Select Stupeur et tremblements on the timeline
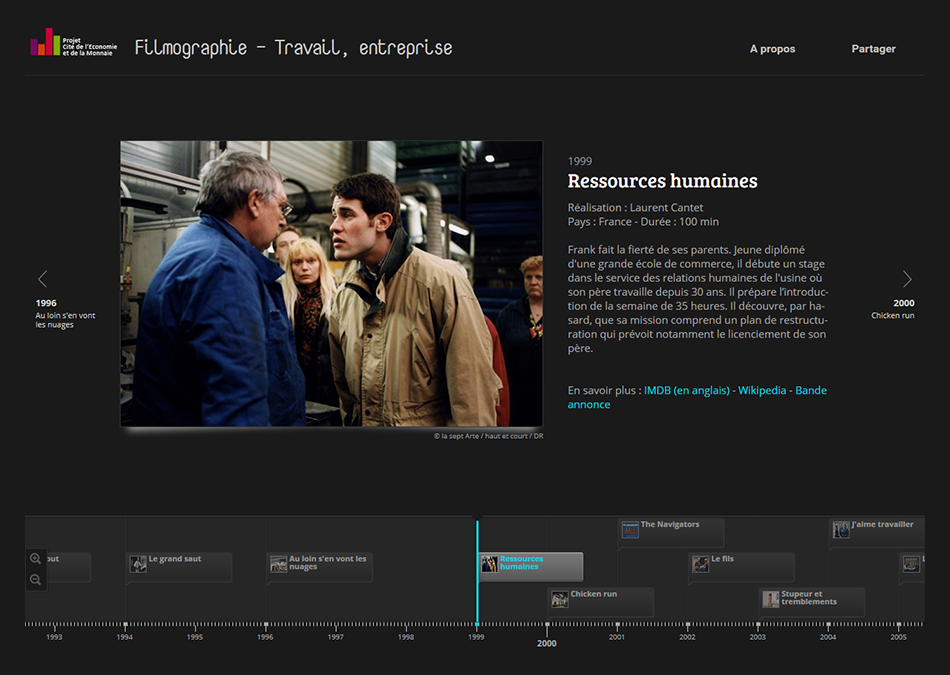The width and height of the screenshot is (950, 675). [812, 602]
